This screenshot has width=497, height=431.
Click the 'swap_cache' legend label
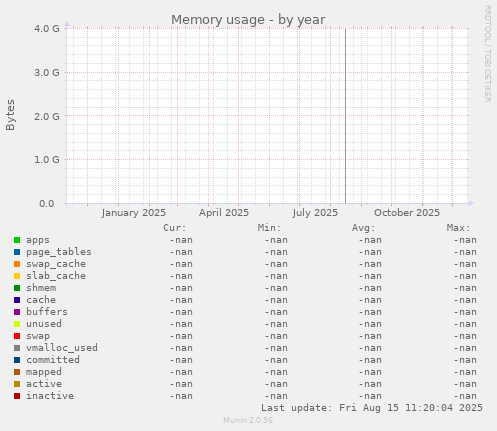point(56,264)
